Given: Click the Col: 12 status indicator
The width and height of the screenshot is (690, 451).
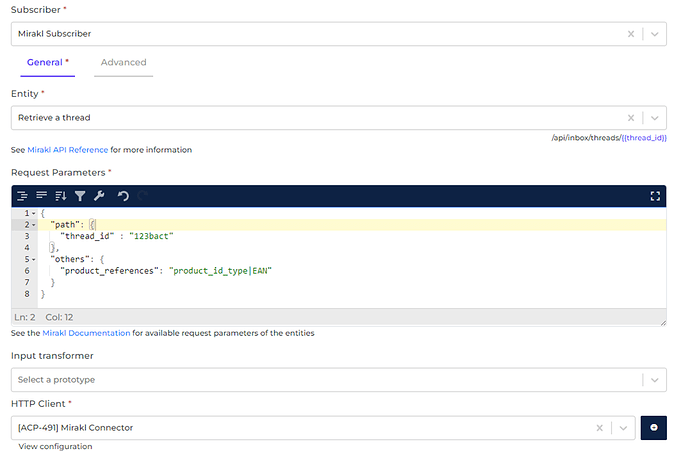Looking at the screenshot, I should [x=59, y=317].
